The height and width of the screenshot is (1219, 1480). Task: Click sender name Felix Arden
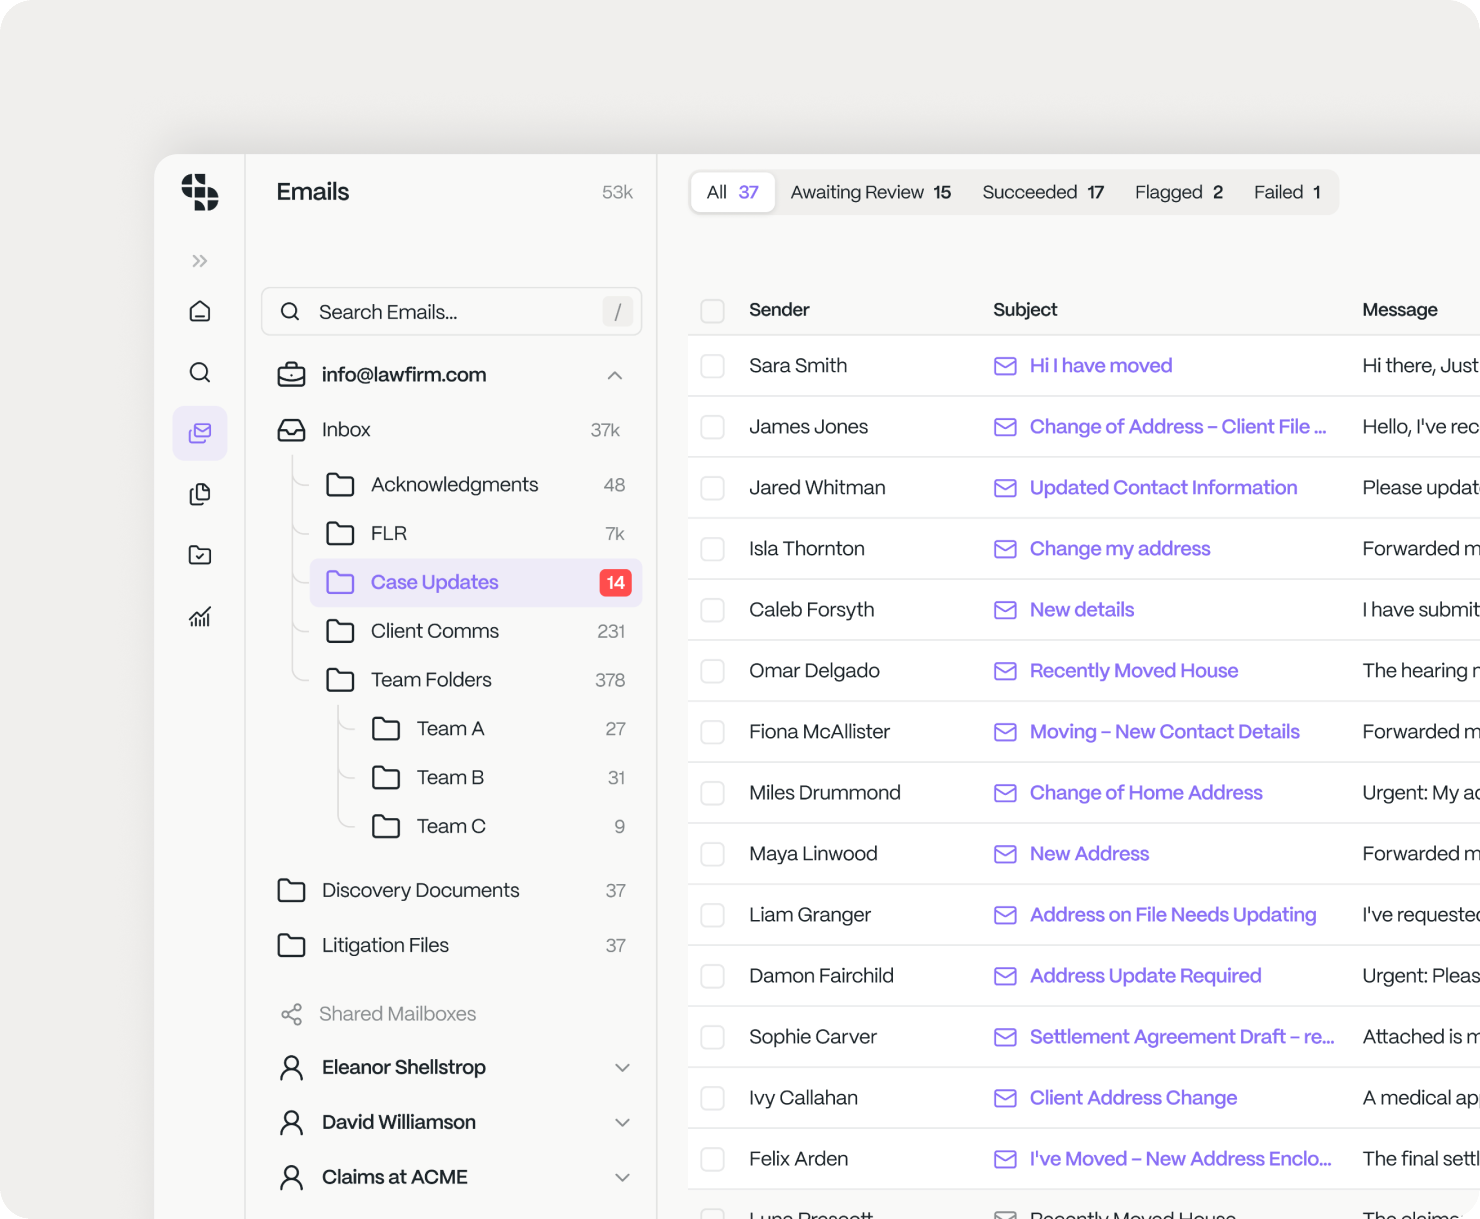798,1159
